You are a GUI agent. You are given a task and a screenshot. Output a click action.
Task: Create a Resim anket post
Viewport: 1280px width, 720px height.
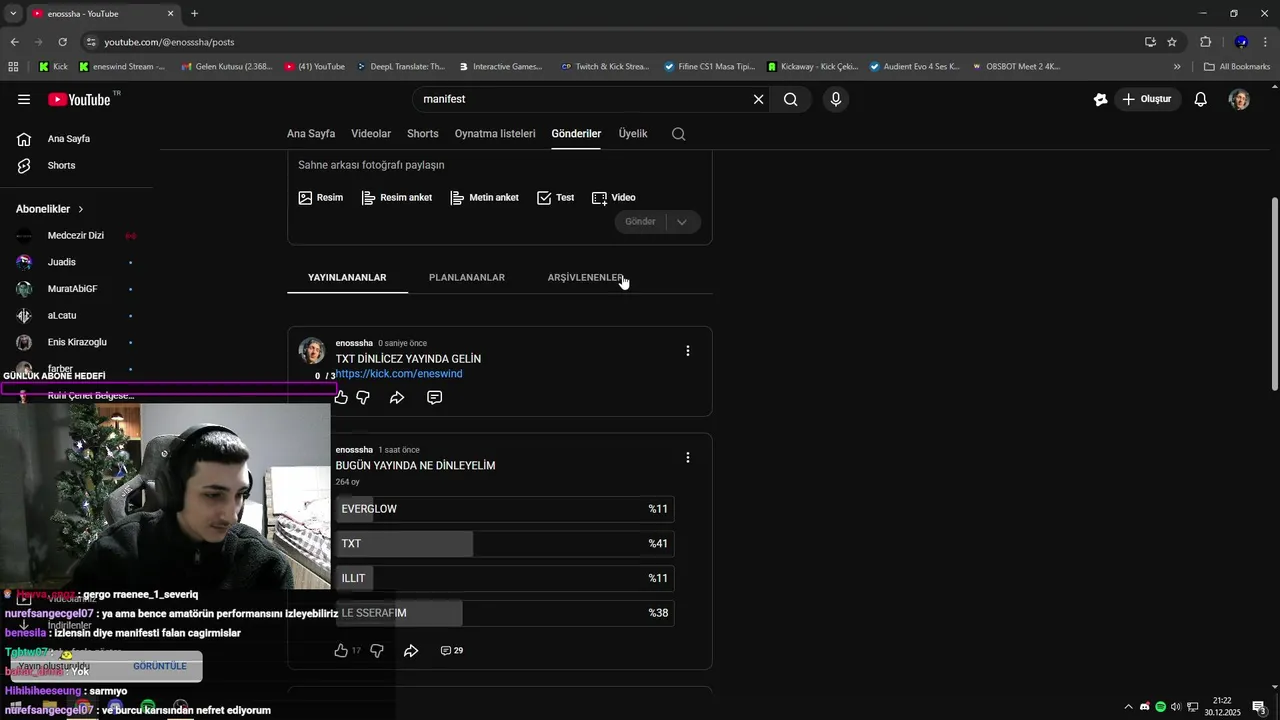point(397,198)
